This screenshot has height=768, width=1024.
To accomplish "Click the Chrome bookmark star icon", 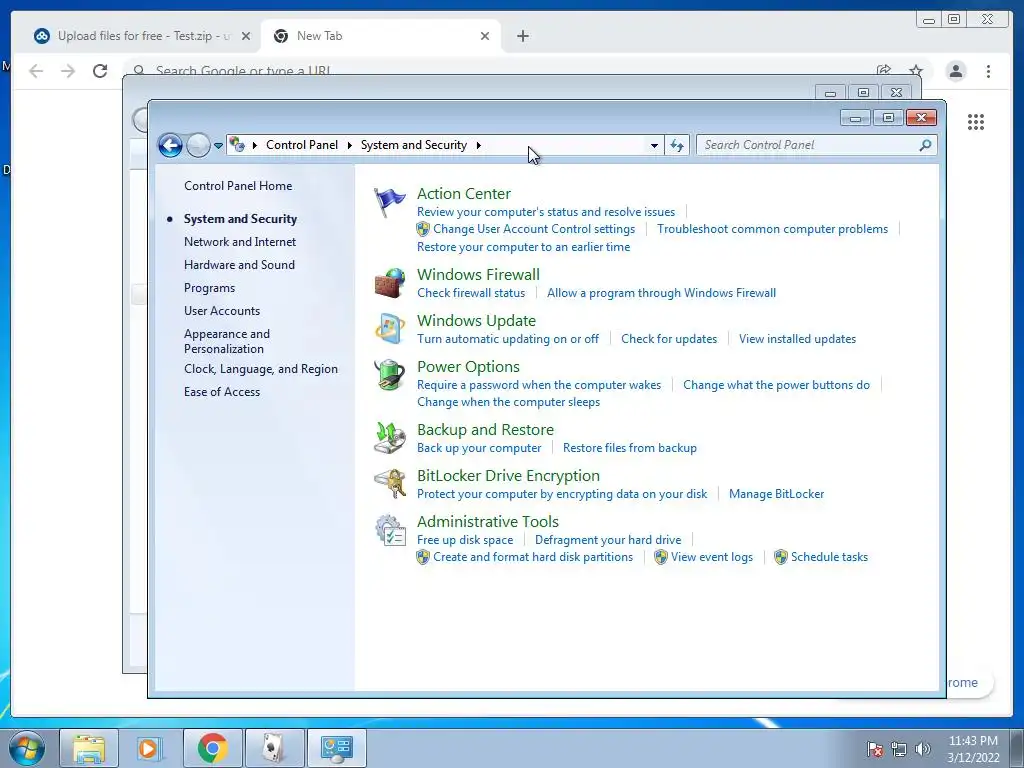I will pyautogui.click(x=916, y=71).
